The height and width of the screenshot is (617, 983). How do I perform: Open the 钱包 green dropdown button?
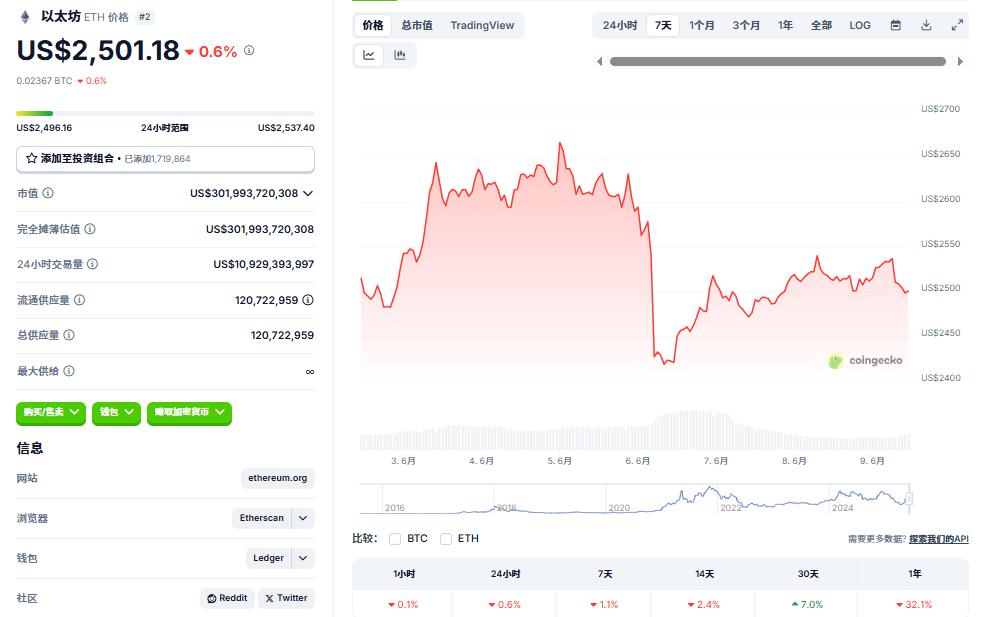(x=116, y=412)
